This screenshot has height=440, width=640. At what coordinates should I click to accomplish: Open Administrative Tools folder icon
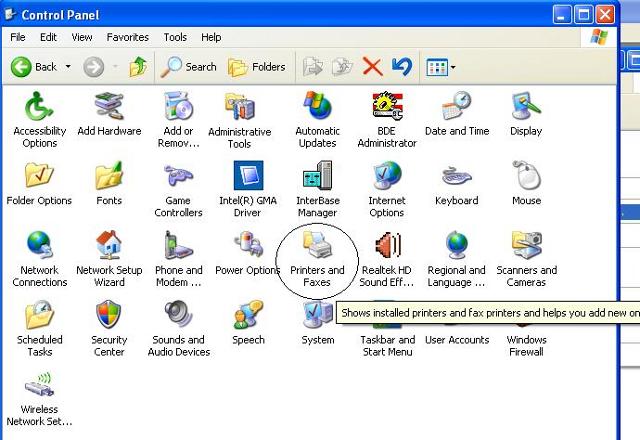pos(240,107)
